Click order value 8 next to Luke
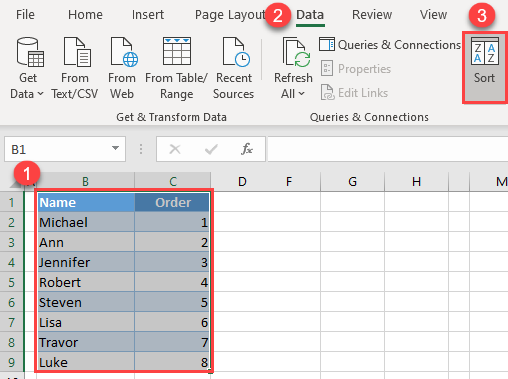 [172, 362]
